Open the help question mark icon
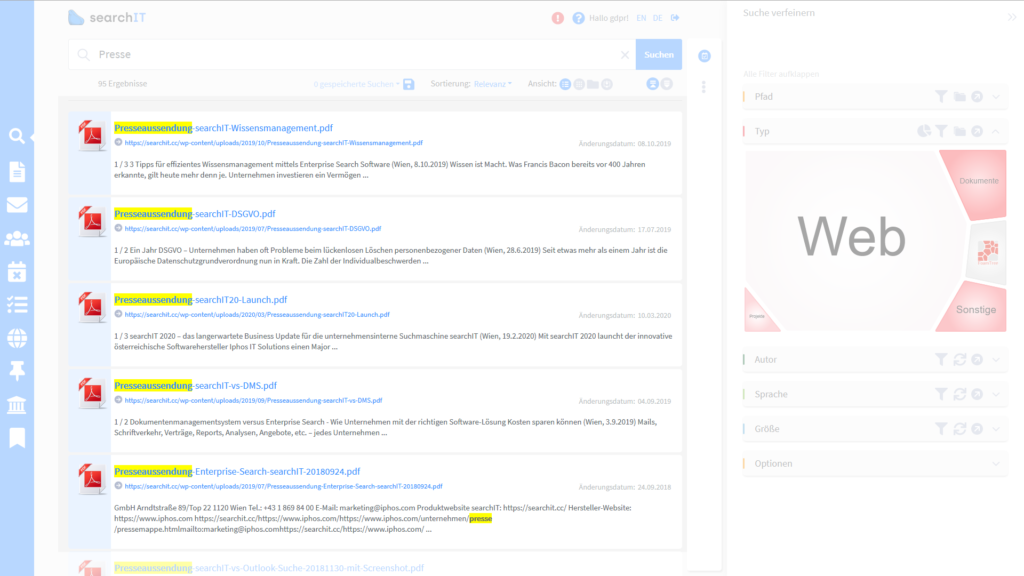 coord(578,18)
